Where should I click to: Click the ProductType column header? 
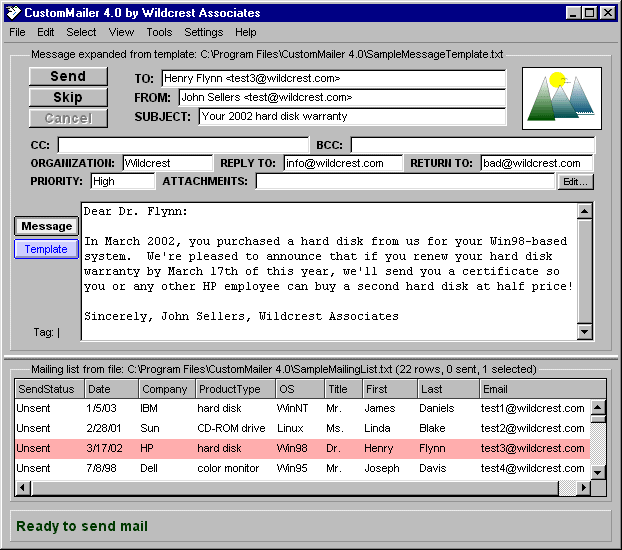pos(236,389)
